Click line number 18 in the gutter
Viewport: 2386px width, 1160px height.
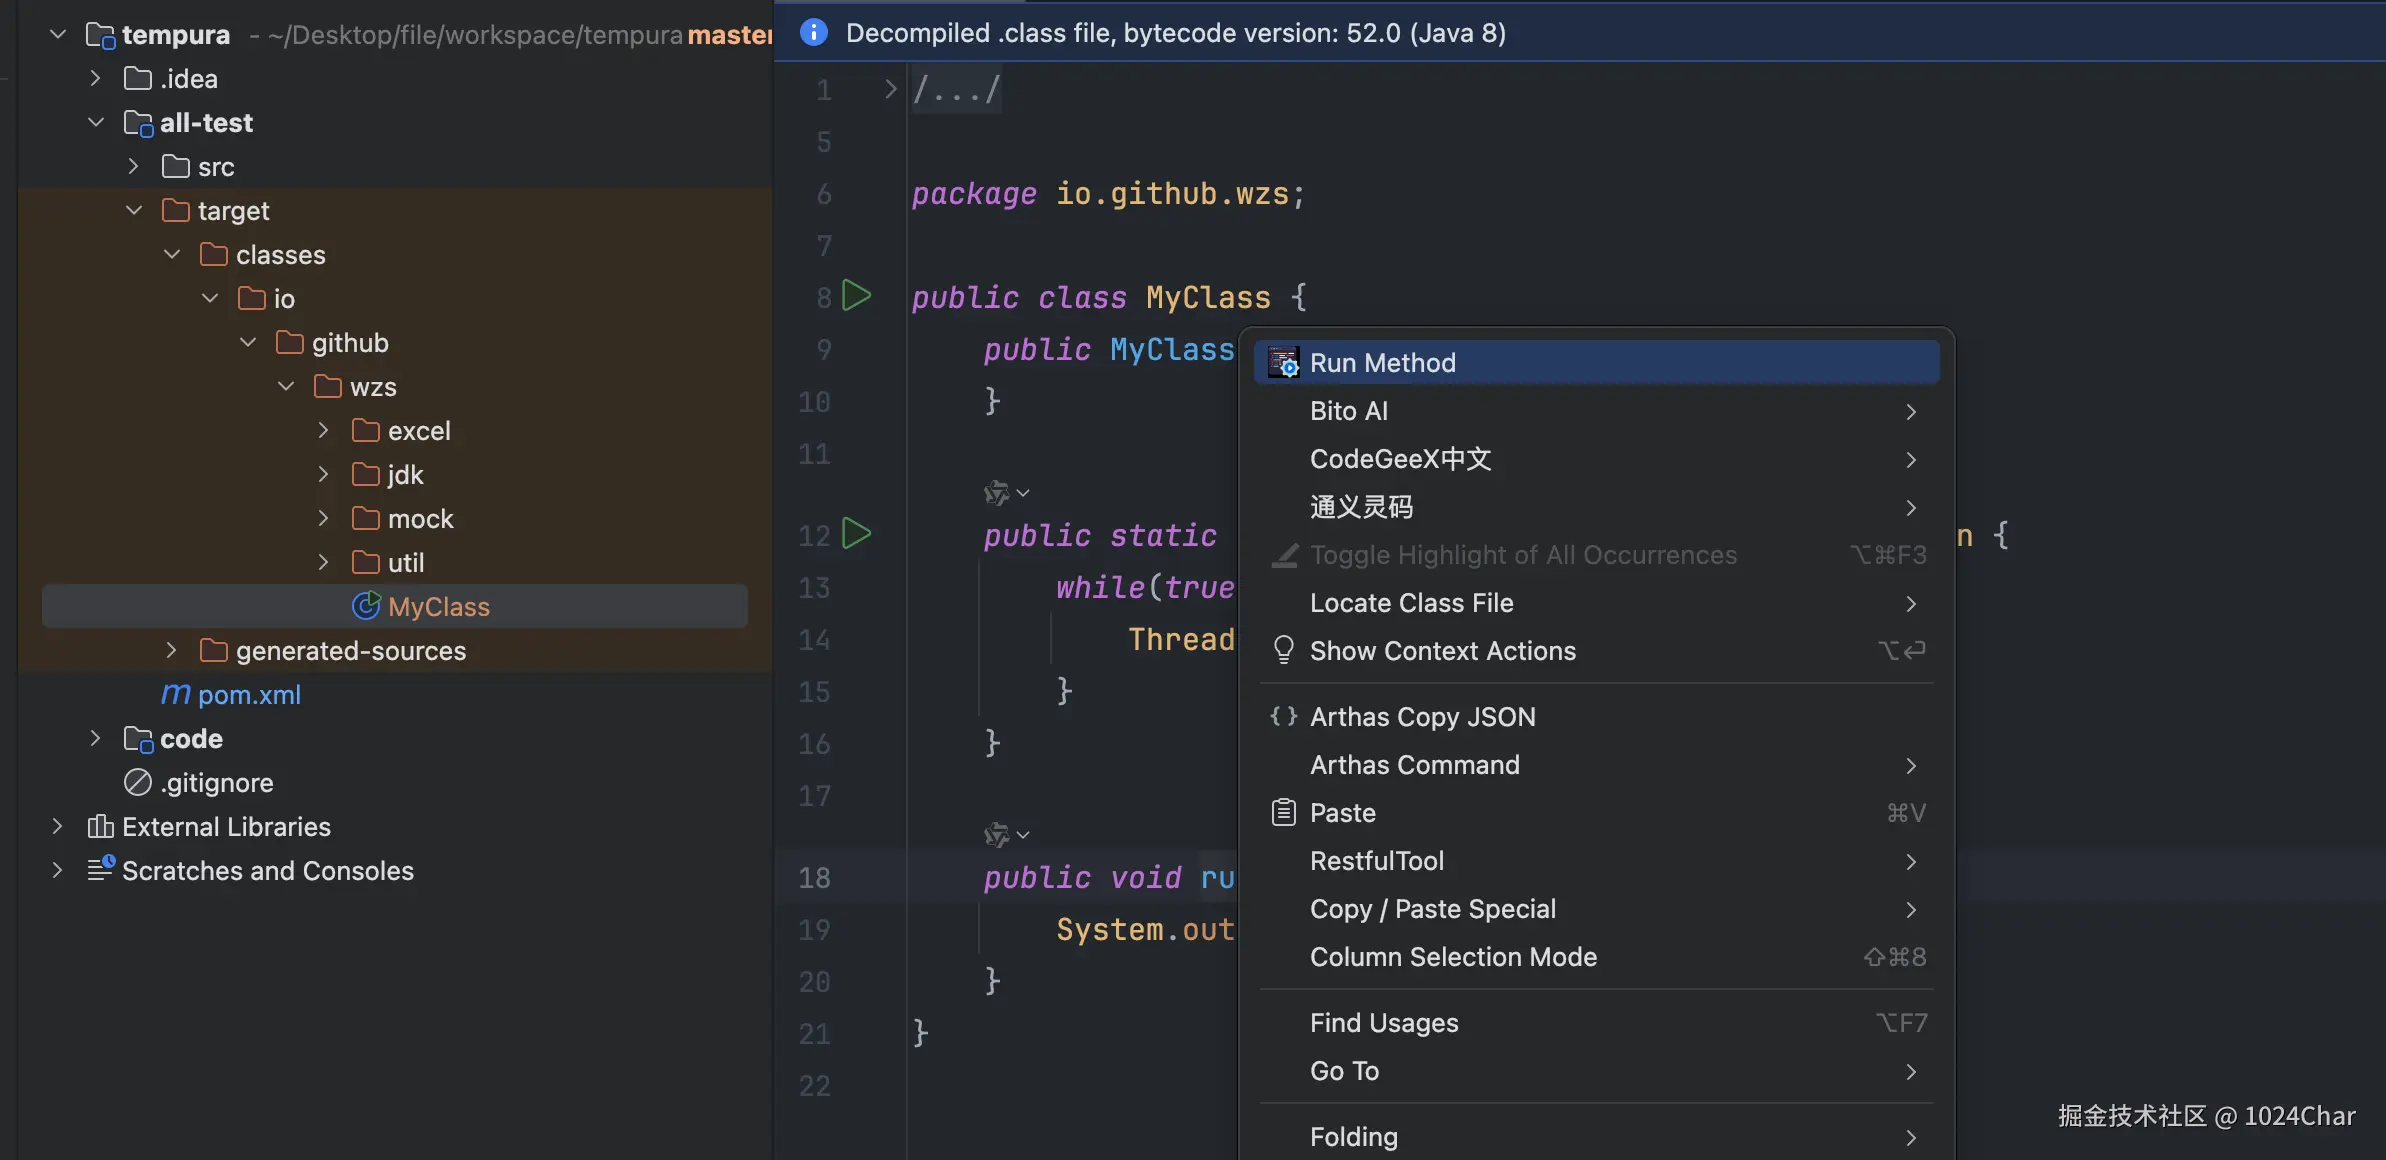pos(814,878)
